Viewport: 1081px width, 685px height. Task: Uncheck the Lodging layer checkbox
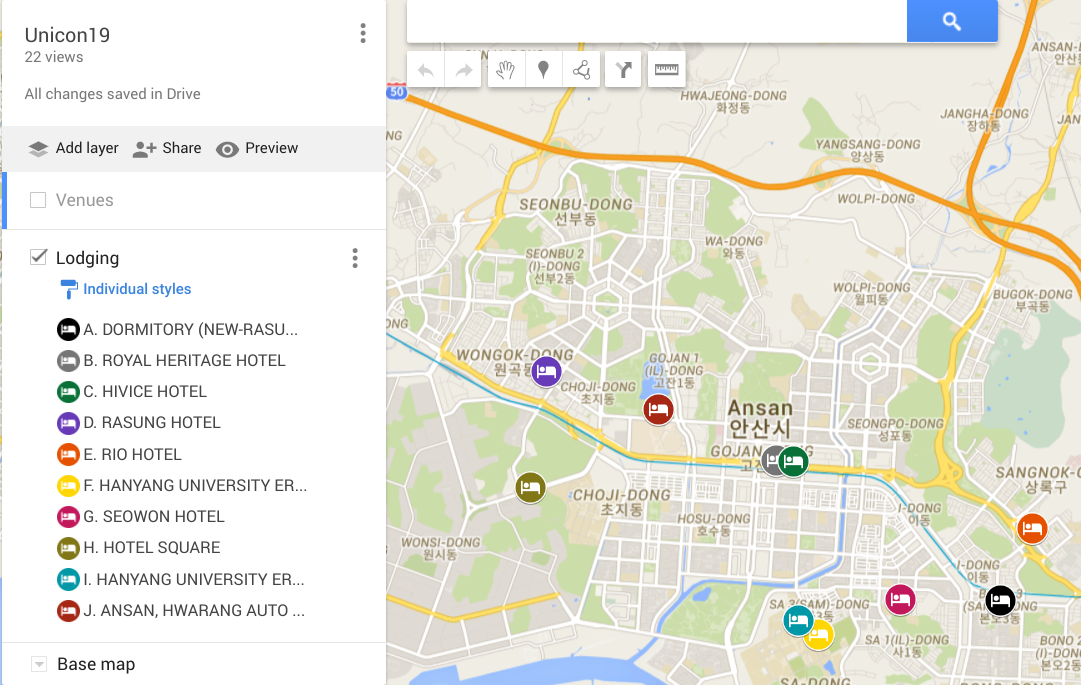[x=38, y=257]
